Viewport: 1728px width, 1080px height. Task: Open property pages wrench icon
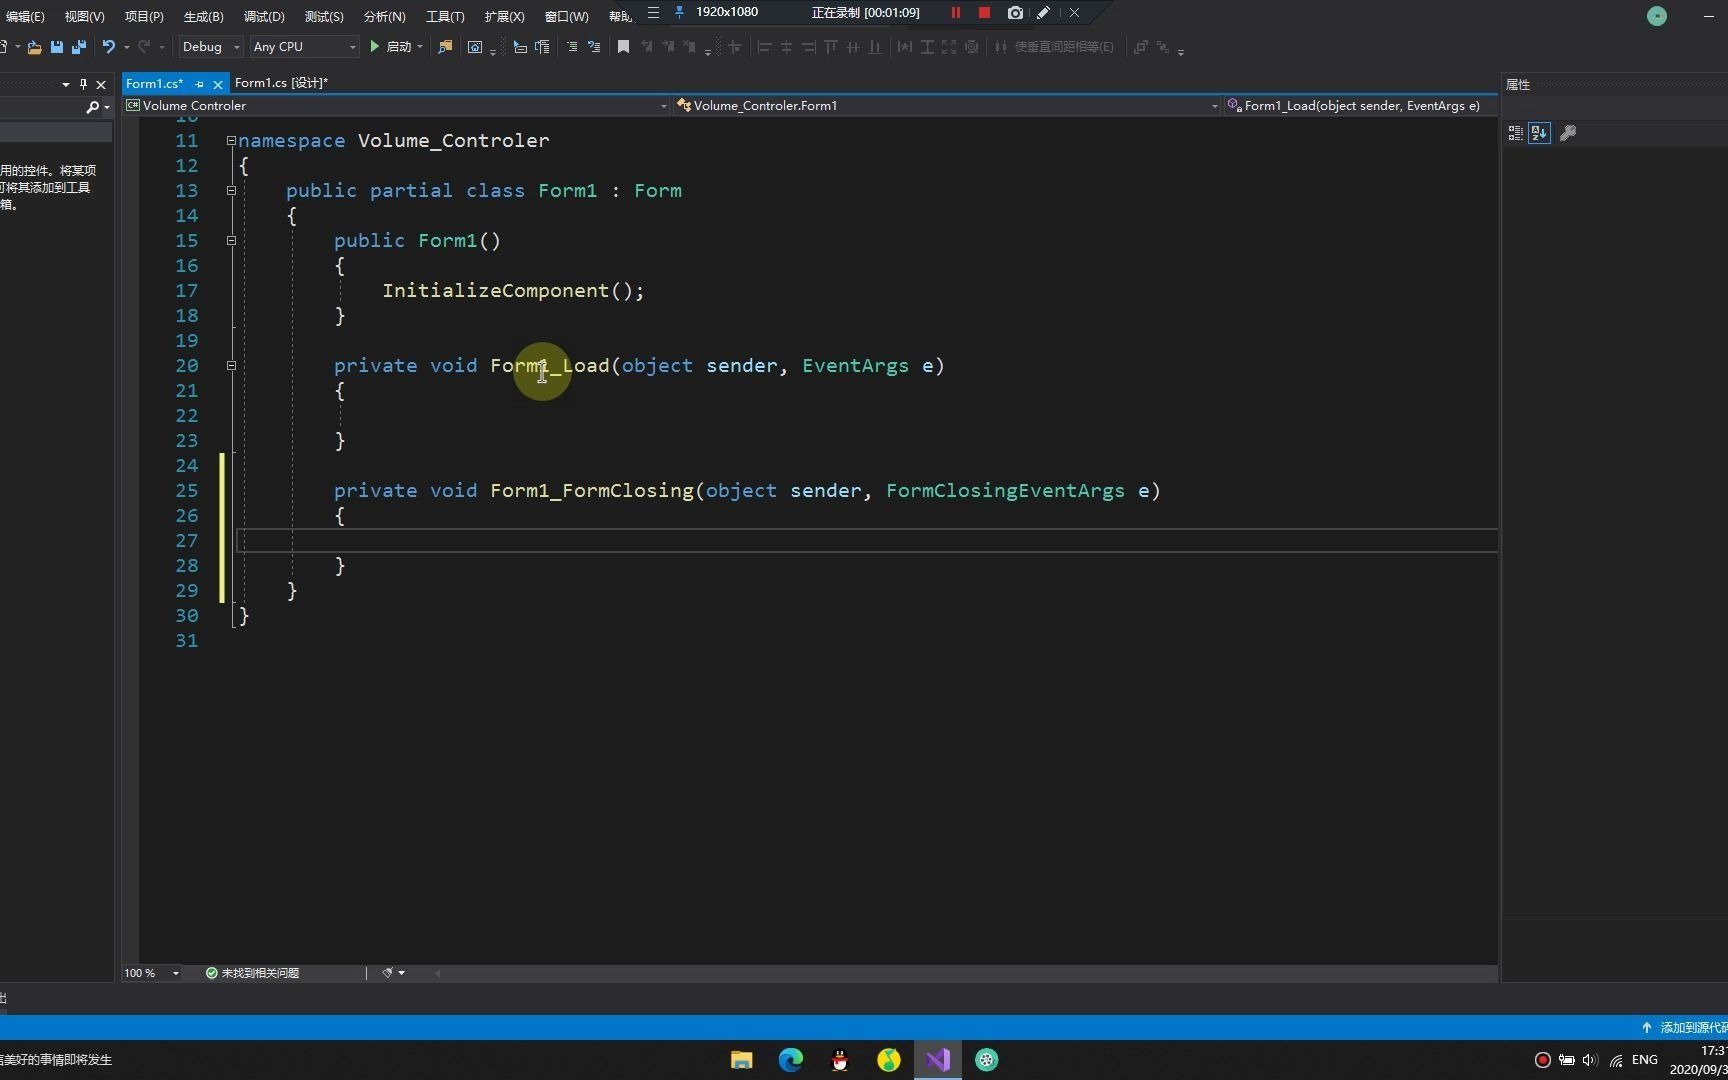(1568, 133)
